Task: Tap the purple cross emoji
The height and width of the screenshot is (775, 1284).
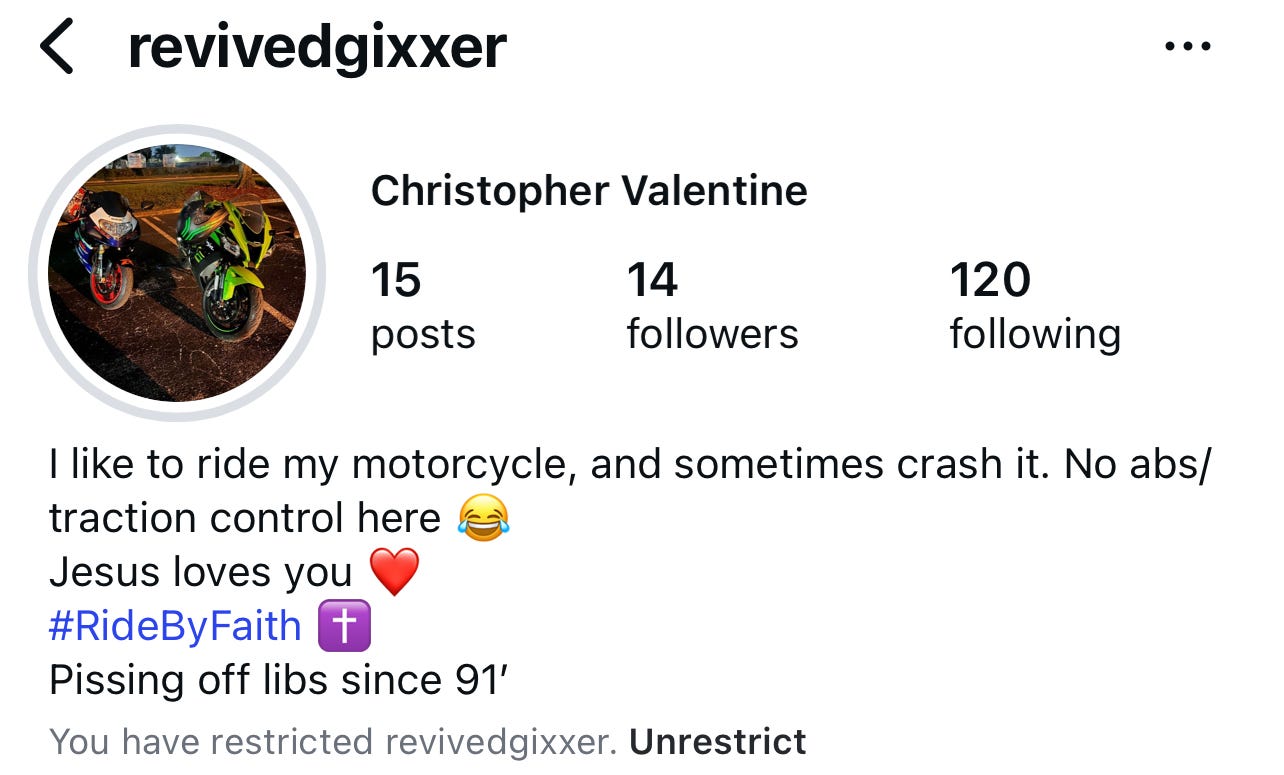Action: [x=344, y=626]
